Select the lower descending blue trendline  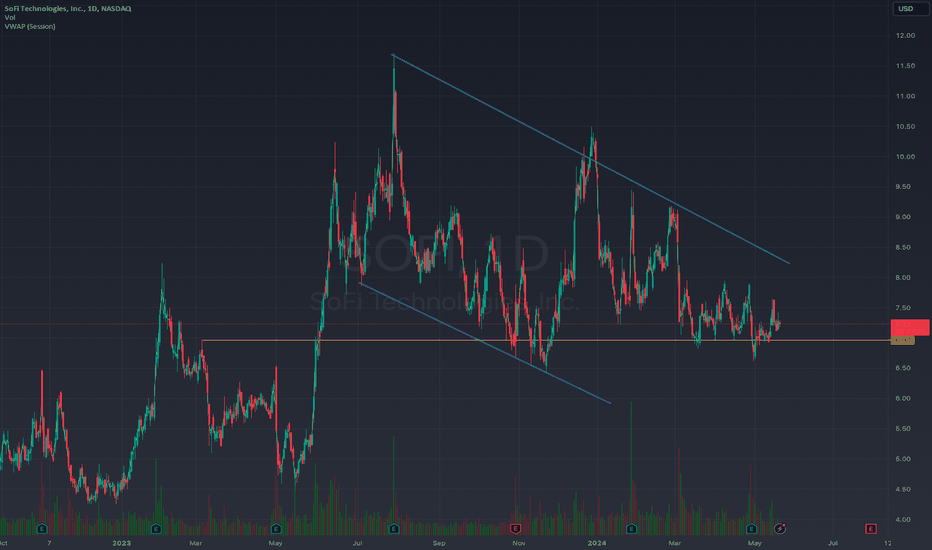[x=485, y=343]
